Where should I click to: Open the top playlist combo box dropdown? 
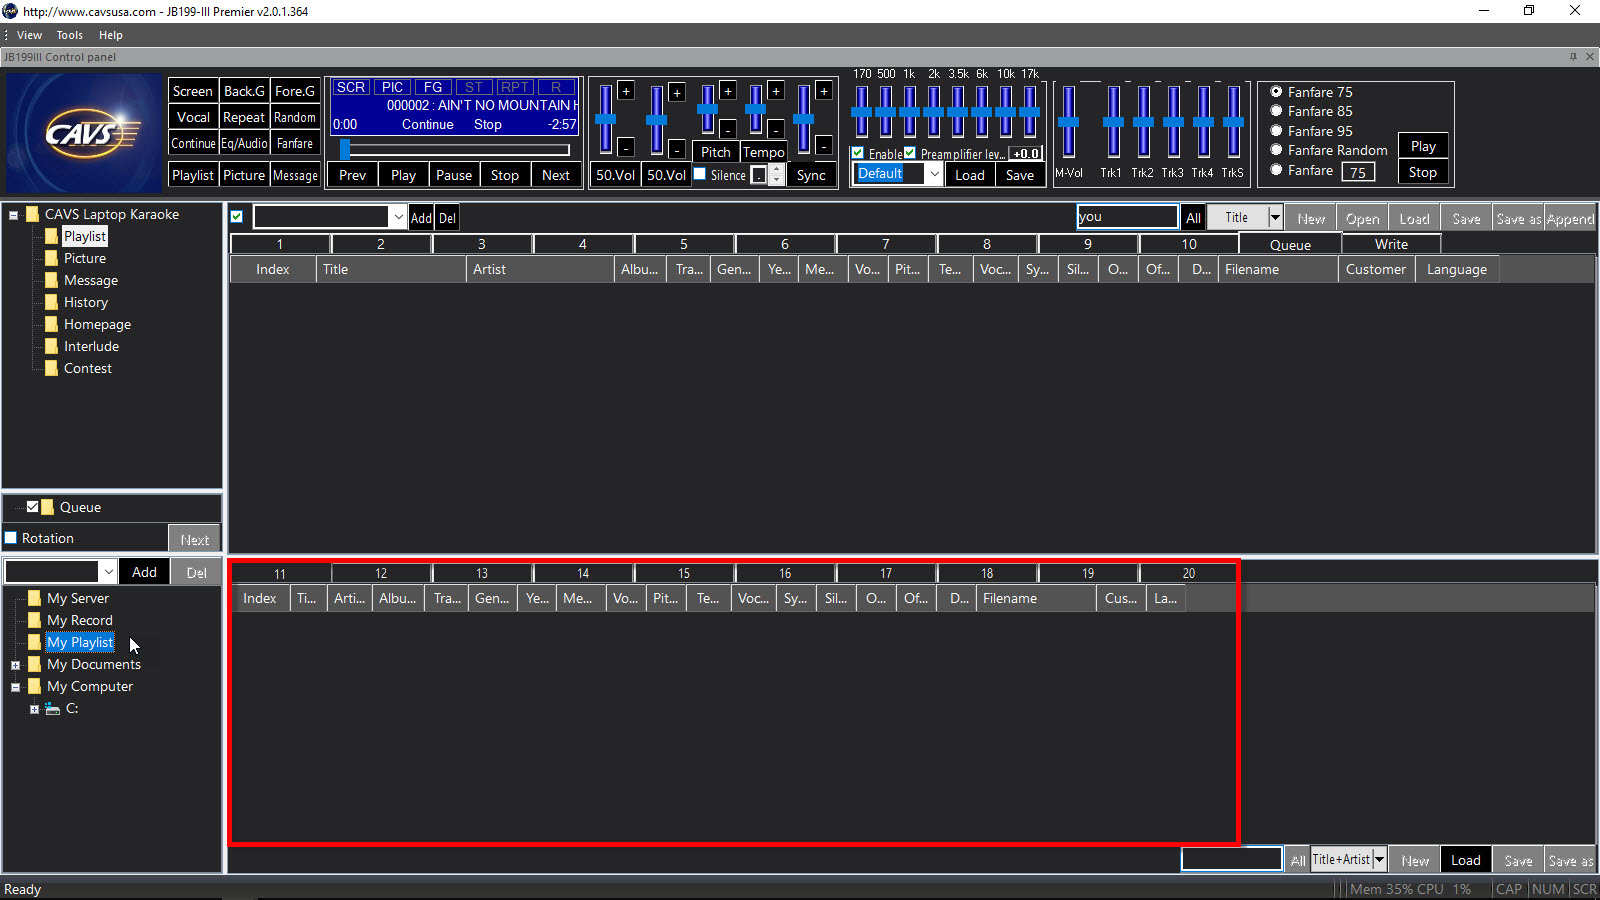click(x=398, y=217)
